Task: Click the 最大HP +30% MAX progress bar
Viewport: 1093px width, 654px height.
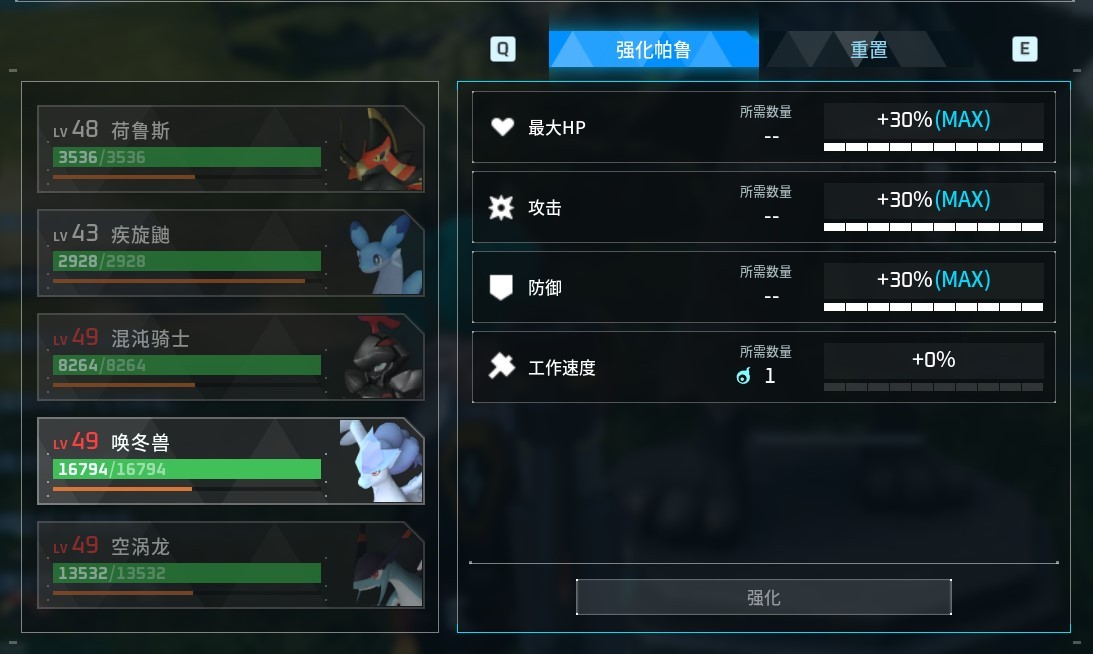Action: tap(933, 147)
